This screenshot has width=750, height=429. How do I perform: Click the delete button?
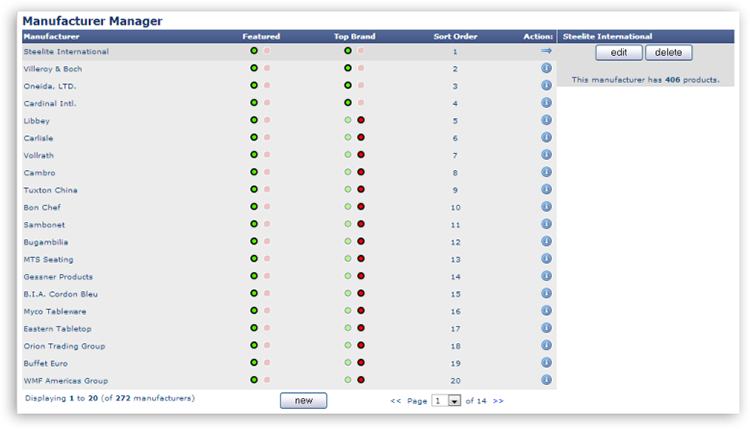pyautogui.click(x=668, y=53)
